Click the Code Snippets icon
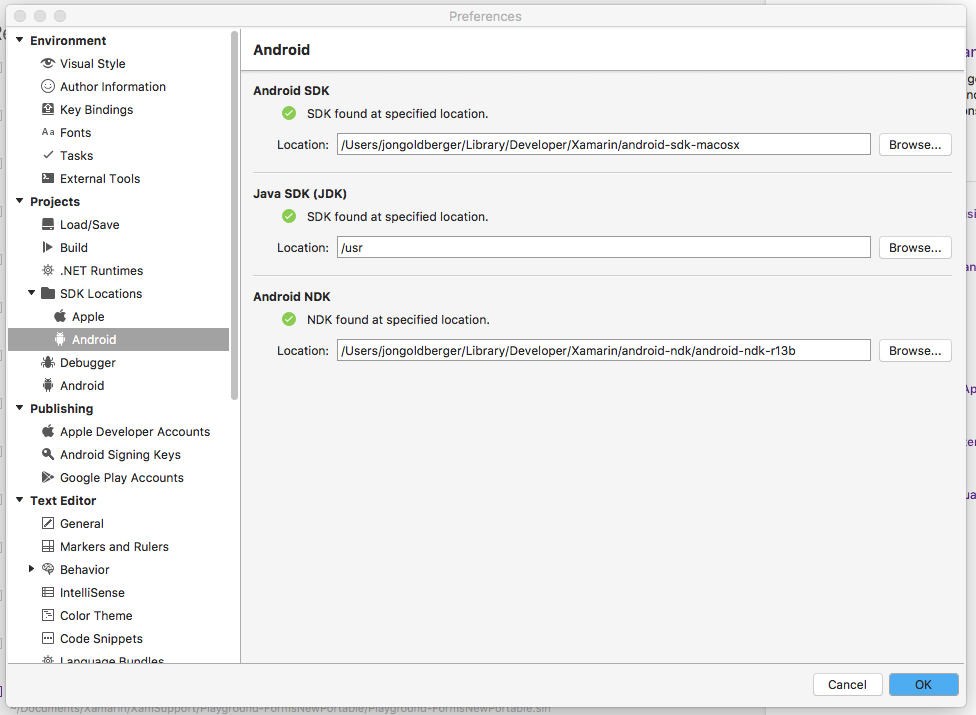The image size is (976, 715). [48, 638]
